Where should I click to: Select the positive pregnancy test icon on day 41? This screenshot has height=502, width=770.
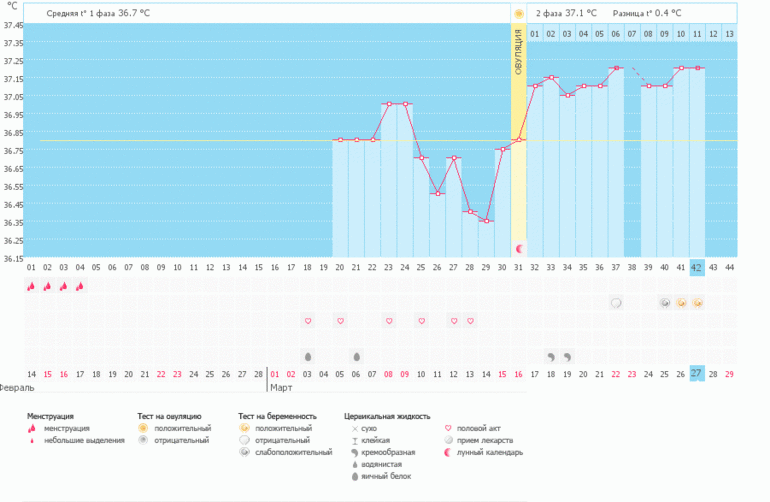pyautogui.click(x=681, y=303)
